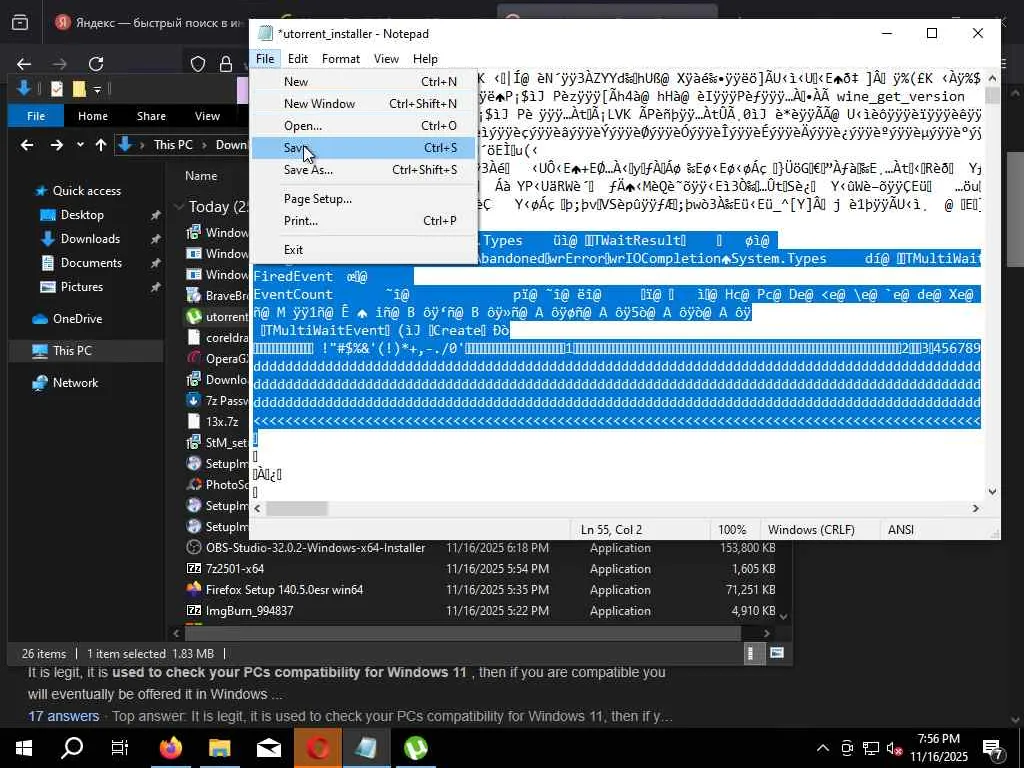Image resolution: width=1024 pixels, height=768 pixels.
Task: Open Firefox from the taskbar
Action: pos(170,748)
